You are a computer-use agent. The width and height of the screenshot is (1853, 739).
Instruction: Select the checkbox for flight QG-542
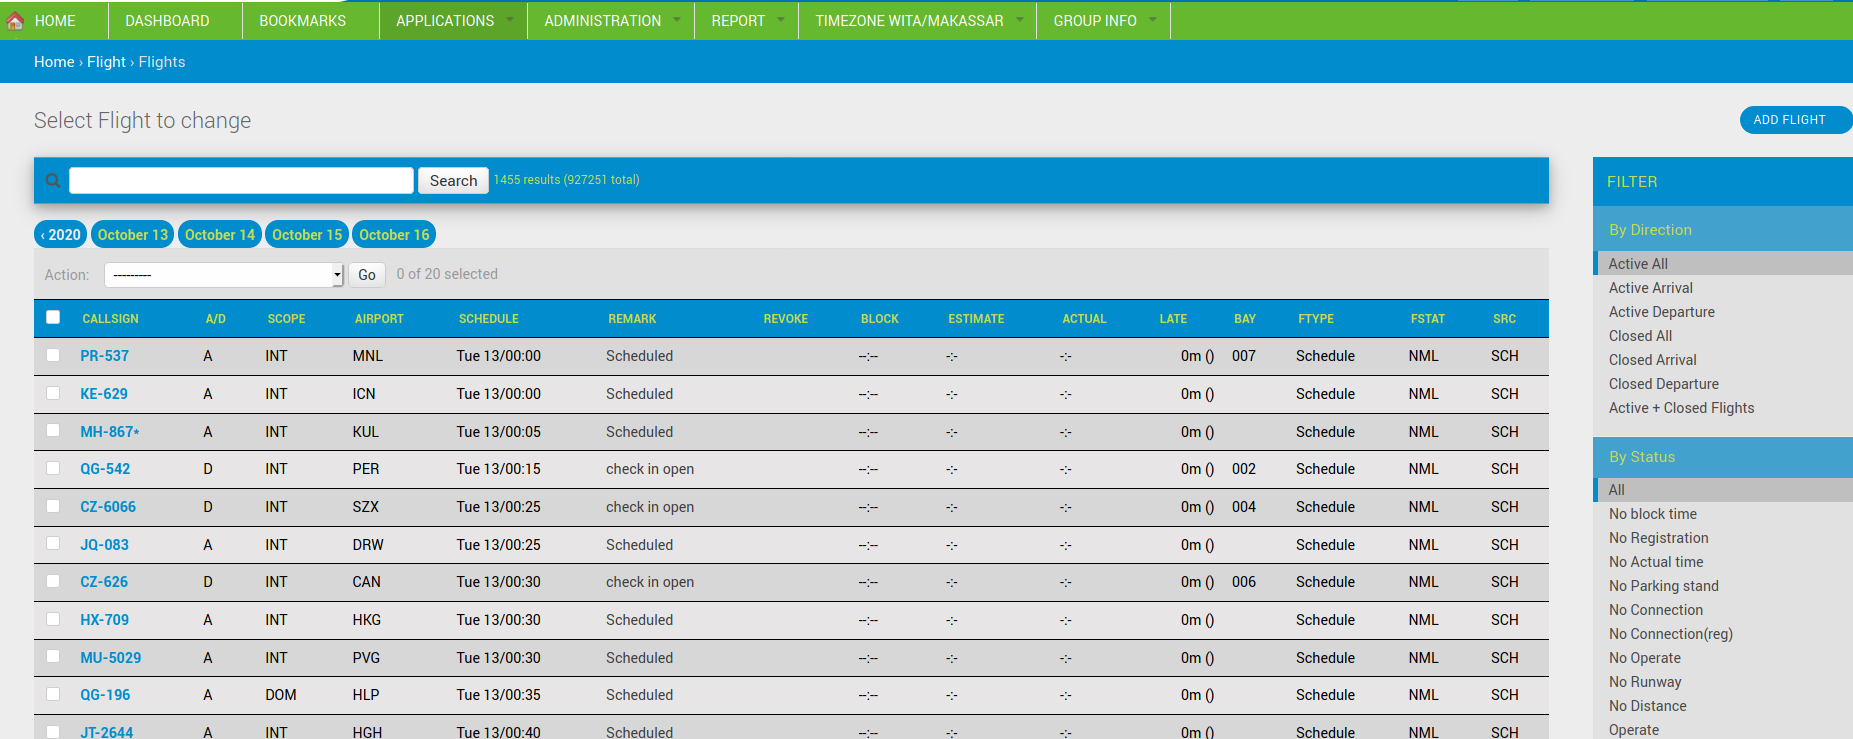pyautogui.click(x=53, y=469)
